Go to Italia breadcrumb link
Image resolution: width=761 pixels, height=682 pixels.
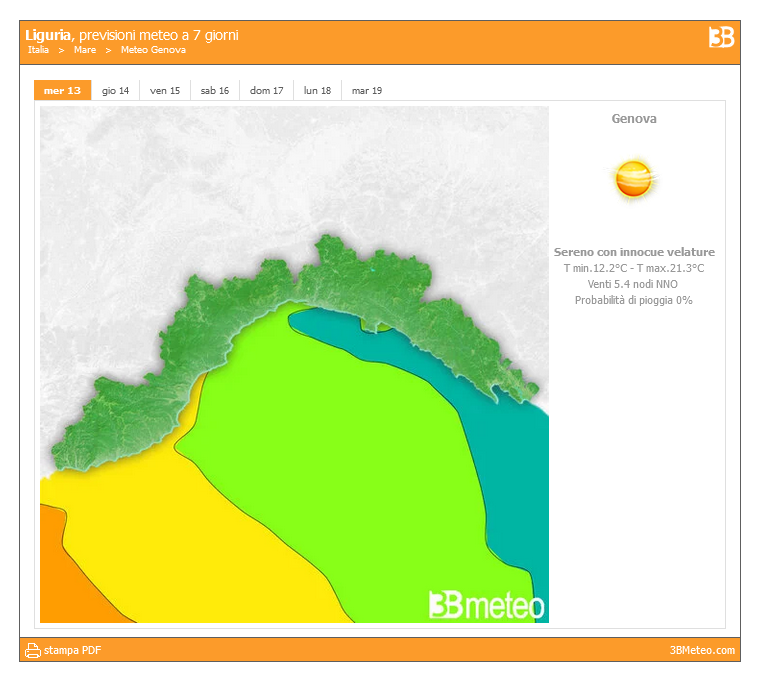[x=38, y=50]
